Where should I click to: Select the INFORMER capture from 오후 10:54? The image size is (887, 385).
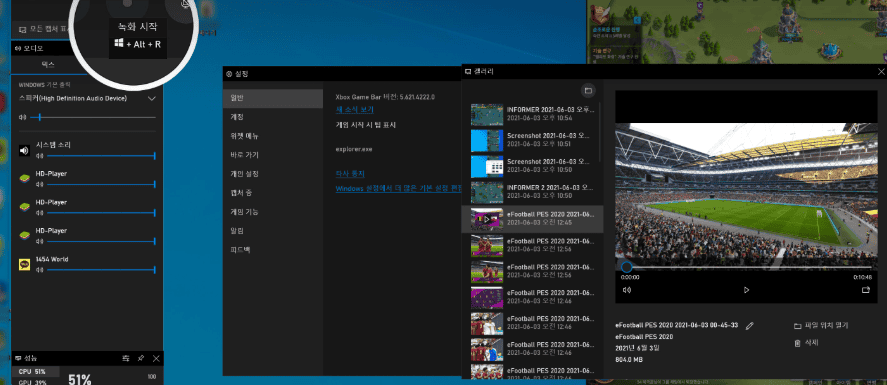(532, 114)
